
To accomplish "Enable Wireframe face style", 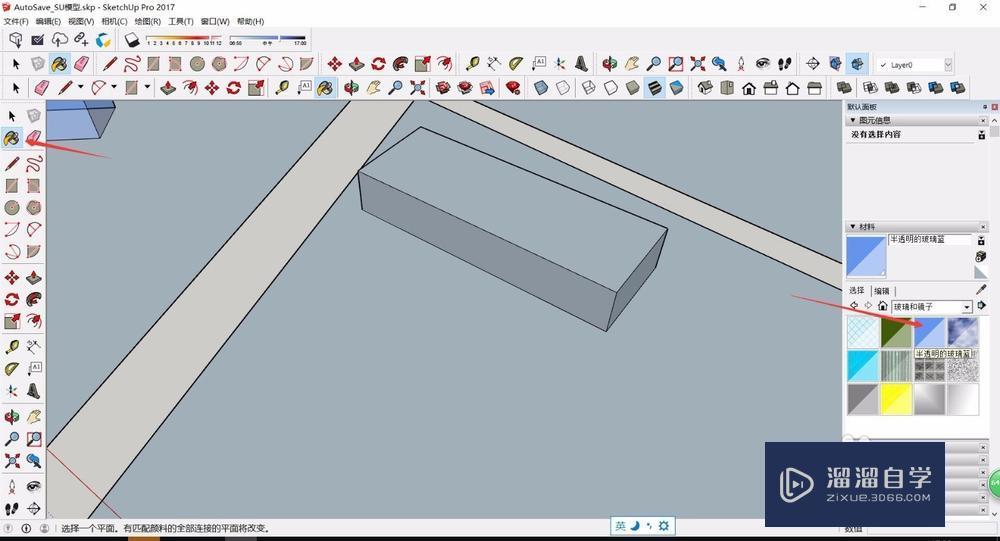I will tap(589, 87).
